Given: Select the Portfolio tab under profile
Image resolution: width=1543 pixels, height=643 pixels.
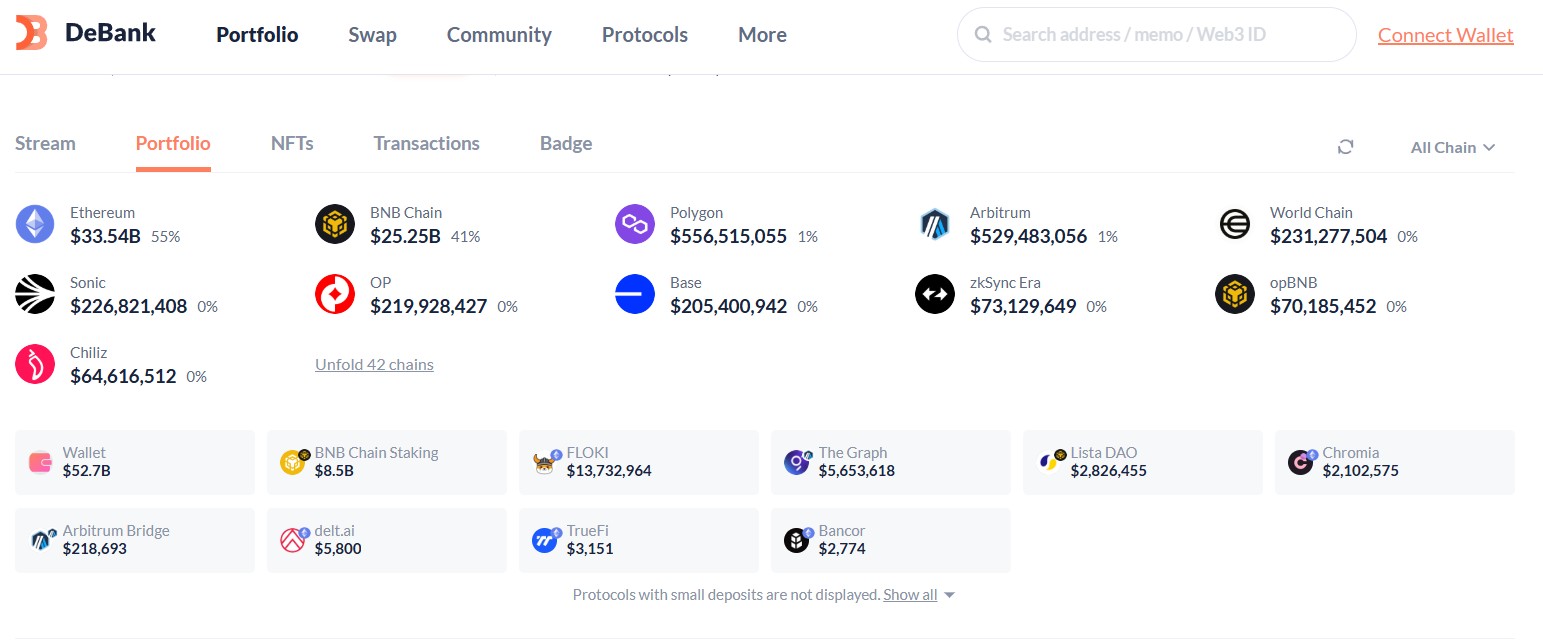Looking at the screenshot, I should tap(173, 143).
